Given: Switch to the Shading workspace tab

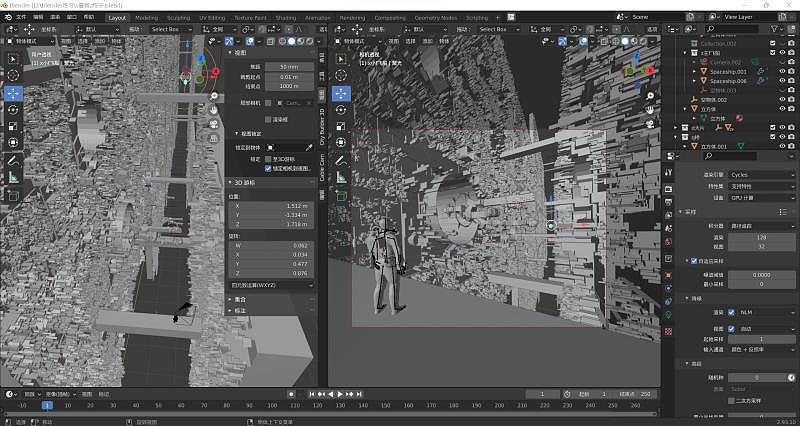Looking at the screenshot, I should coord(285,17).
